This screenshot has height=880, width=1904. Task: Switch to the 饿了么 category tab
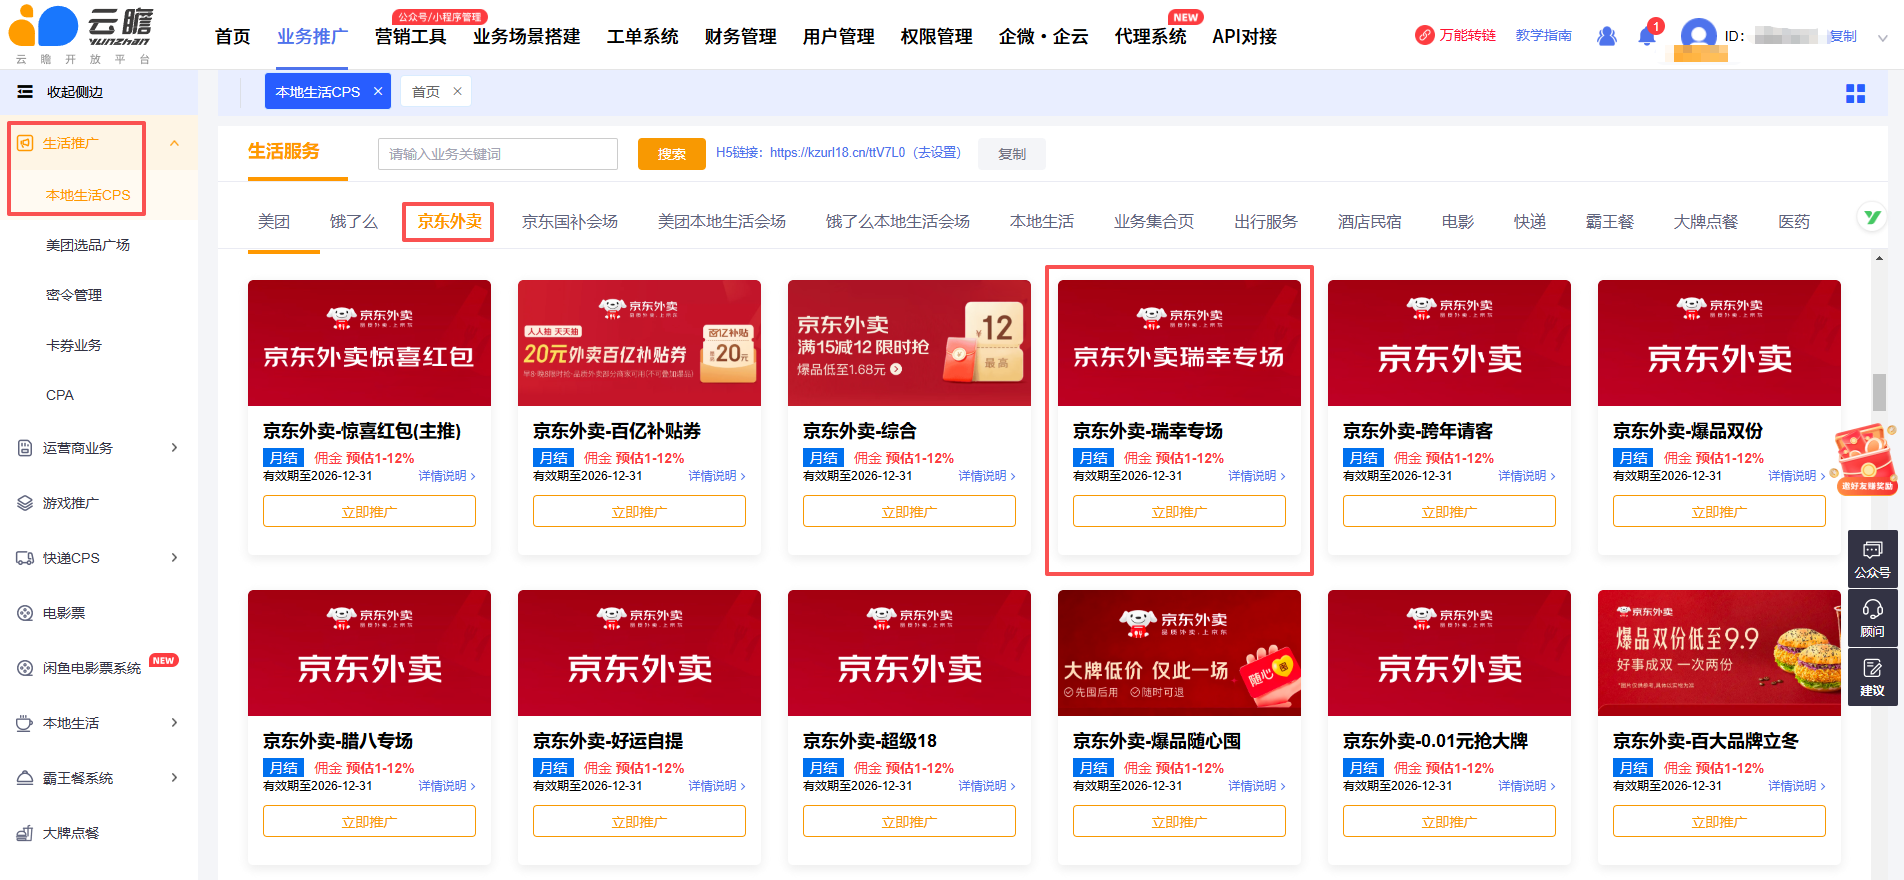pyautogui.click(x=354, y=222)
